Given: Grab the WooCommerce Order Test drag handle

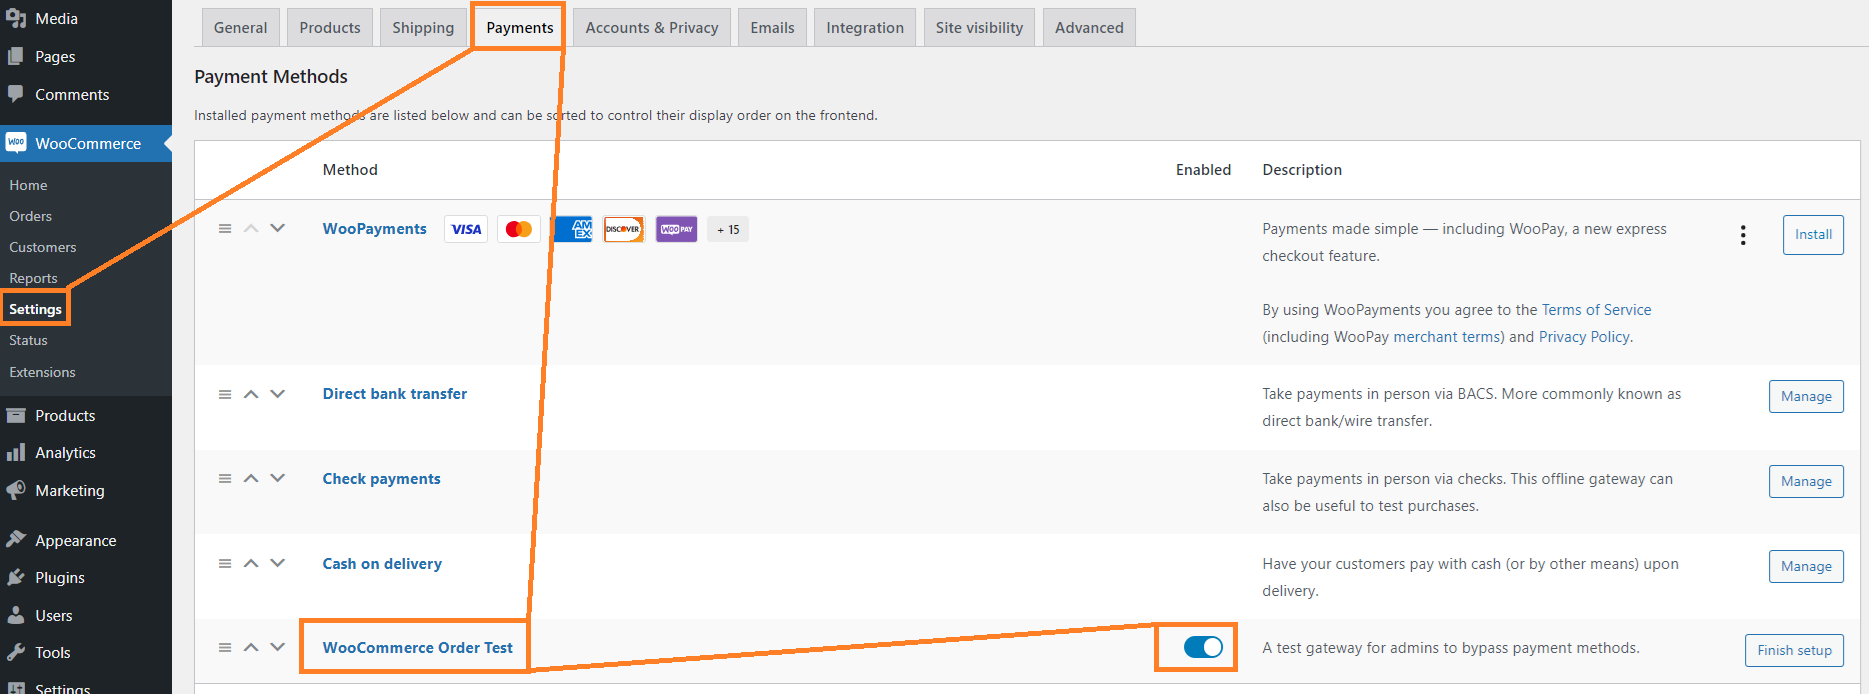Looking at the screenshot, I should [x=225, y=648].
